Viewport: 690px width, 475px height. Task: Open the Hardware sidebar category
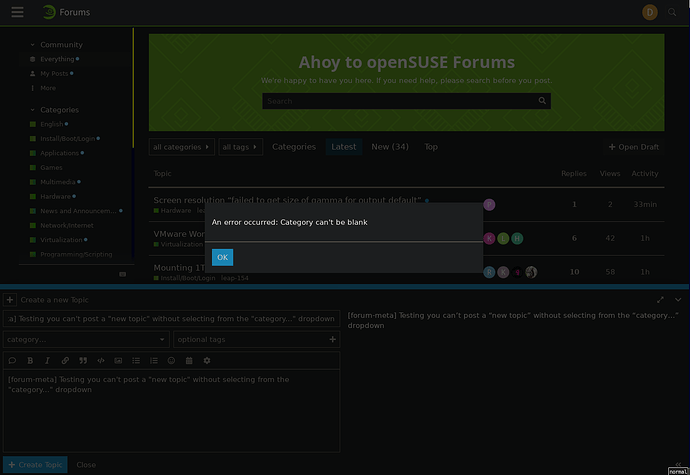[x=55, y=196]
